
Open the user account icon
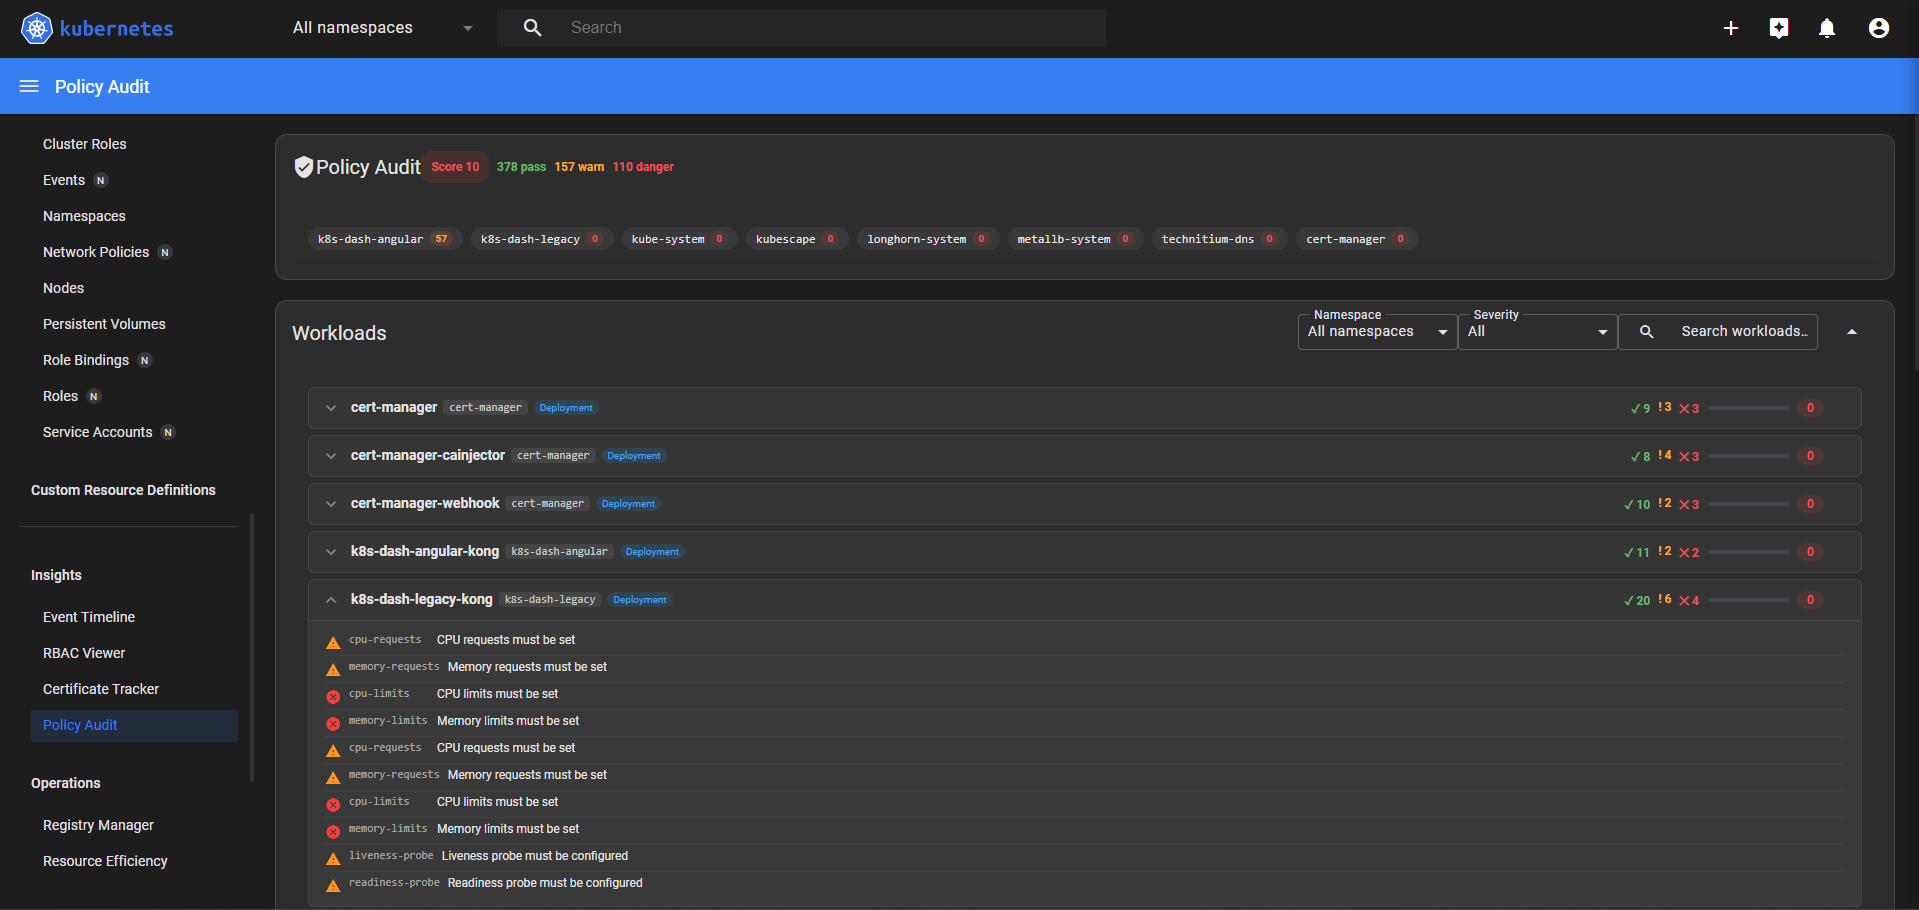tap(1879, 28)
